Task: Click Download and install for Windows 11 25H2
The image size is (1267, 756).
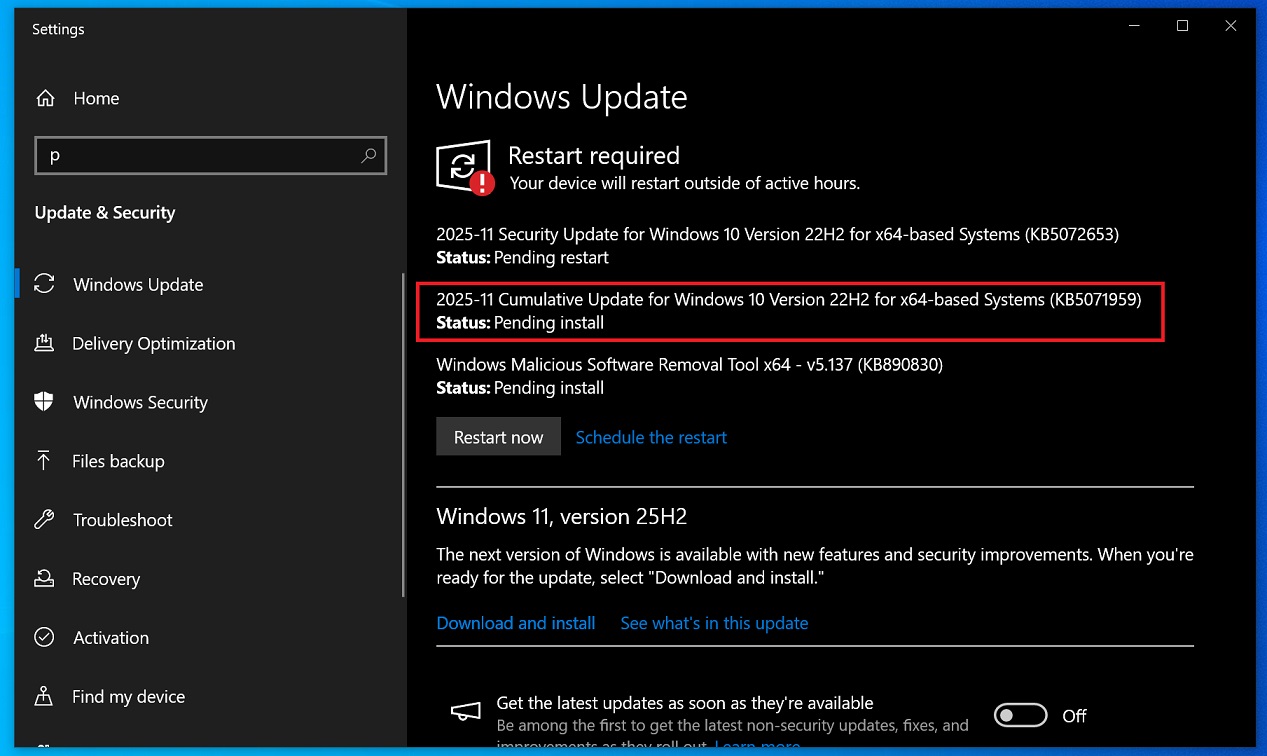Action: tap(515, 623)
